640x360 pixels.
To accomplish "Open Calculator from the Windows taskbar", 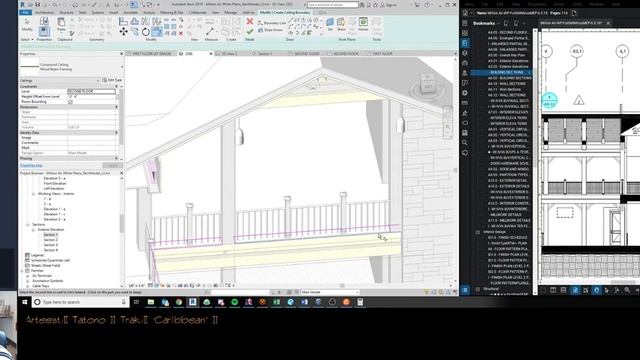I will click(x=360, y=302).
